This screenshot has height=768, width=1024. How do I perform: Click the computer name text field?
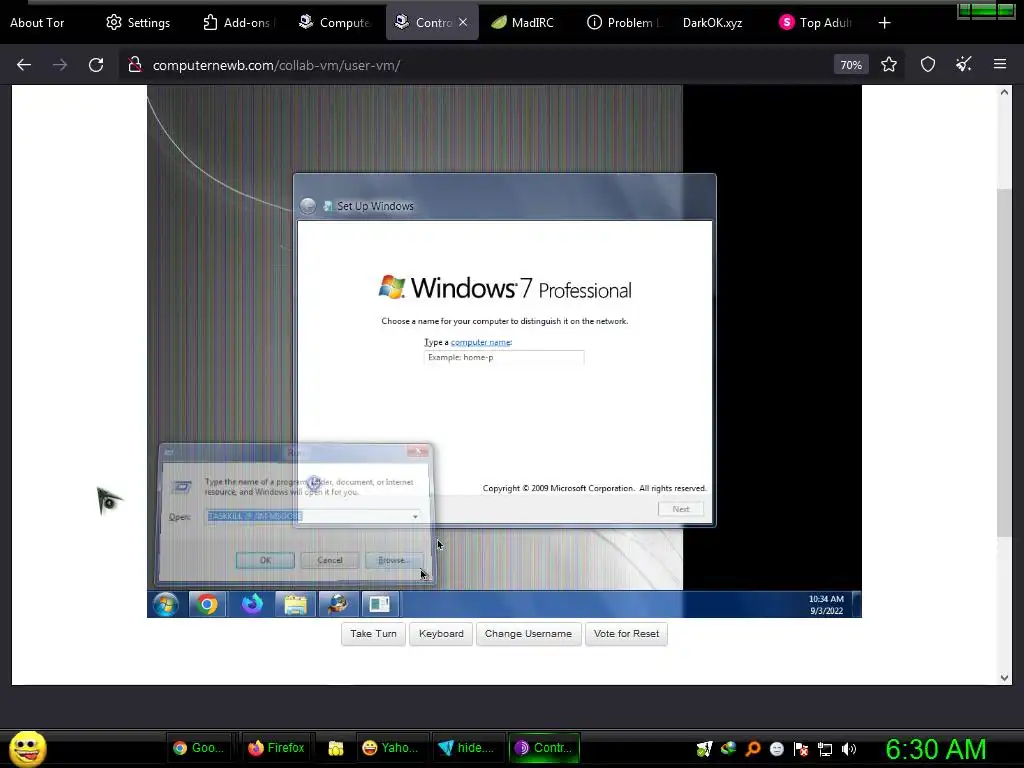point(504,357)
